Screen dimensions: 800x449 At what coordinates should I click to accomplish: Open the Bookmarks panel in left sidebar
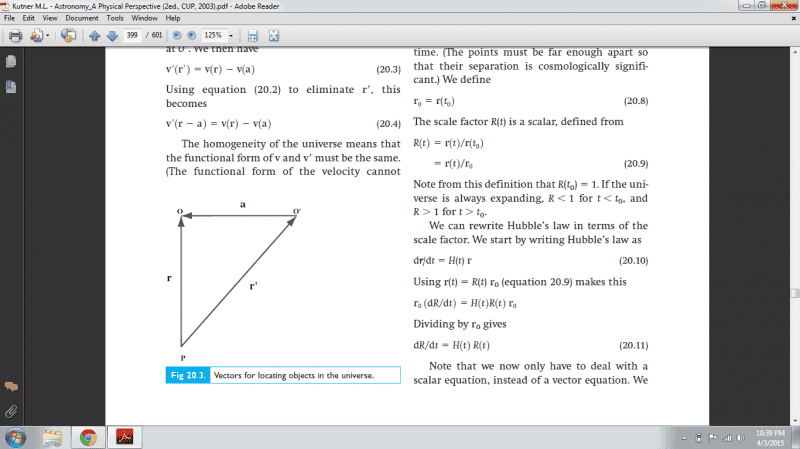11,87
